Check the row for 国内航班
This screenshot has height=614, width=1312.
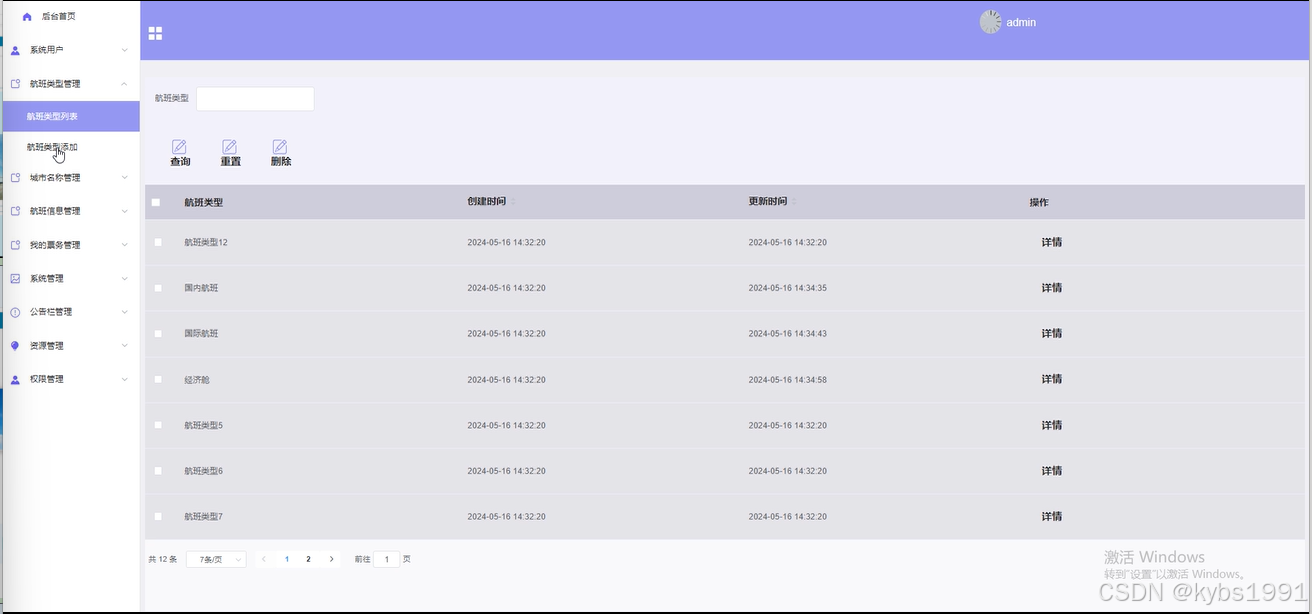pyautogui.click(x=158, y=288)
